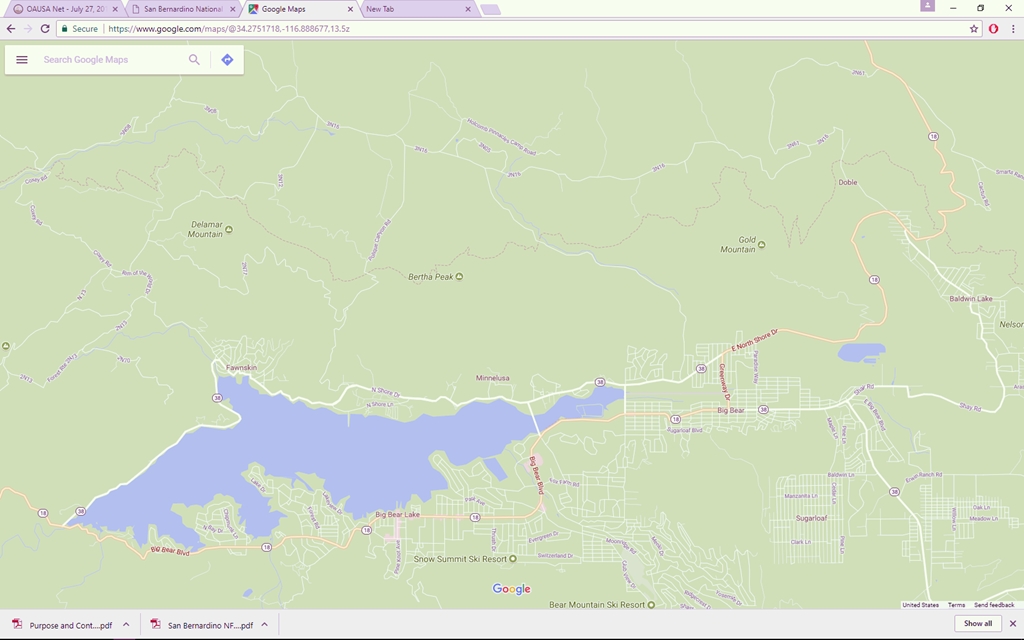Bookmark this page with the star icon

974,29
